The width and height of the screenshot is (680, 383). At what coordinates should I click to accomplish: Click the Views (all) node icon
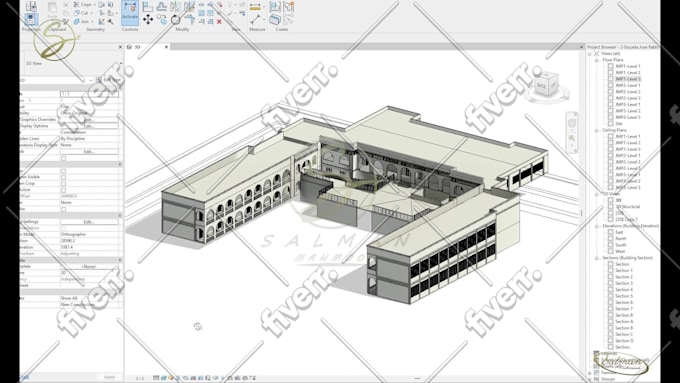tap(596, 53)
